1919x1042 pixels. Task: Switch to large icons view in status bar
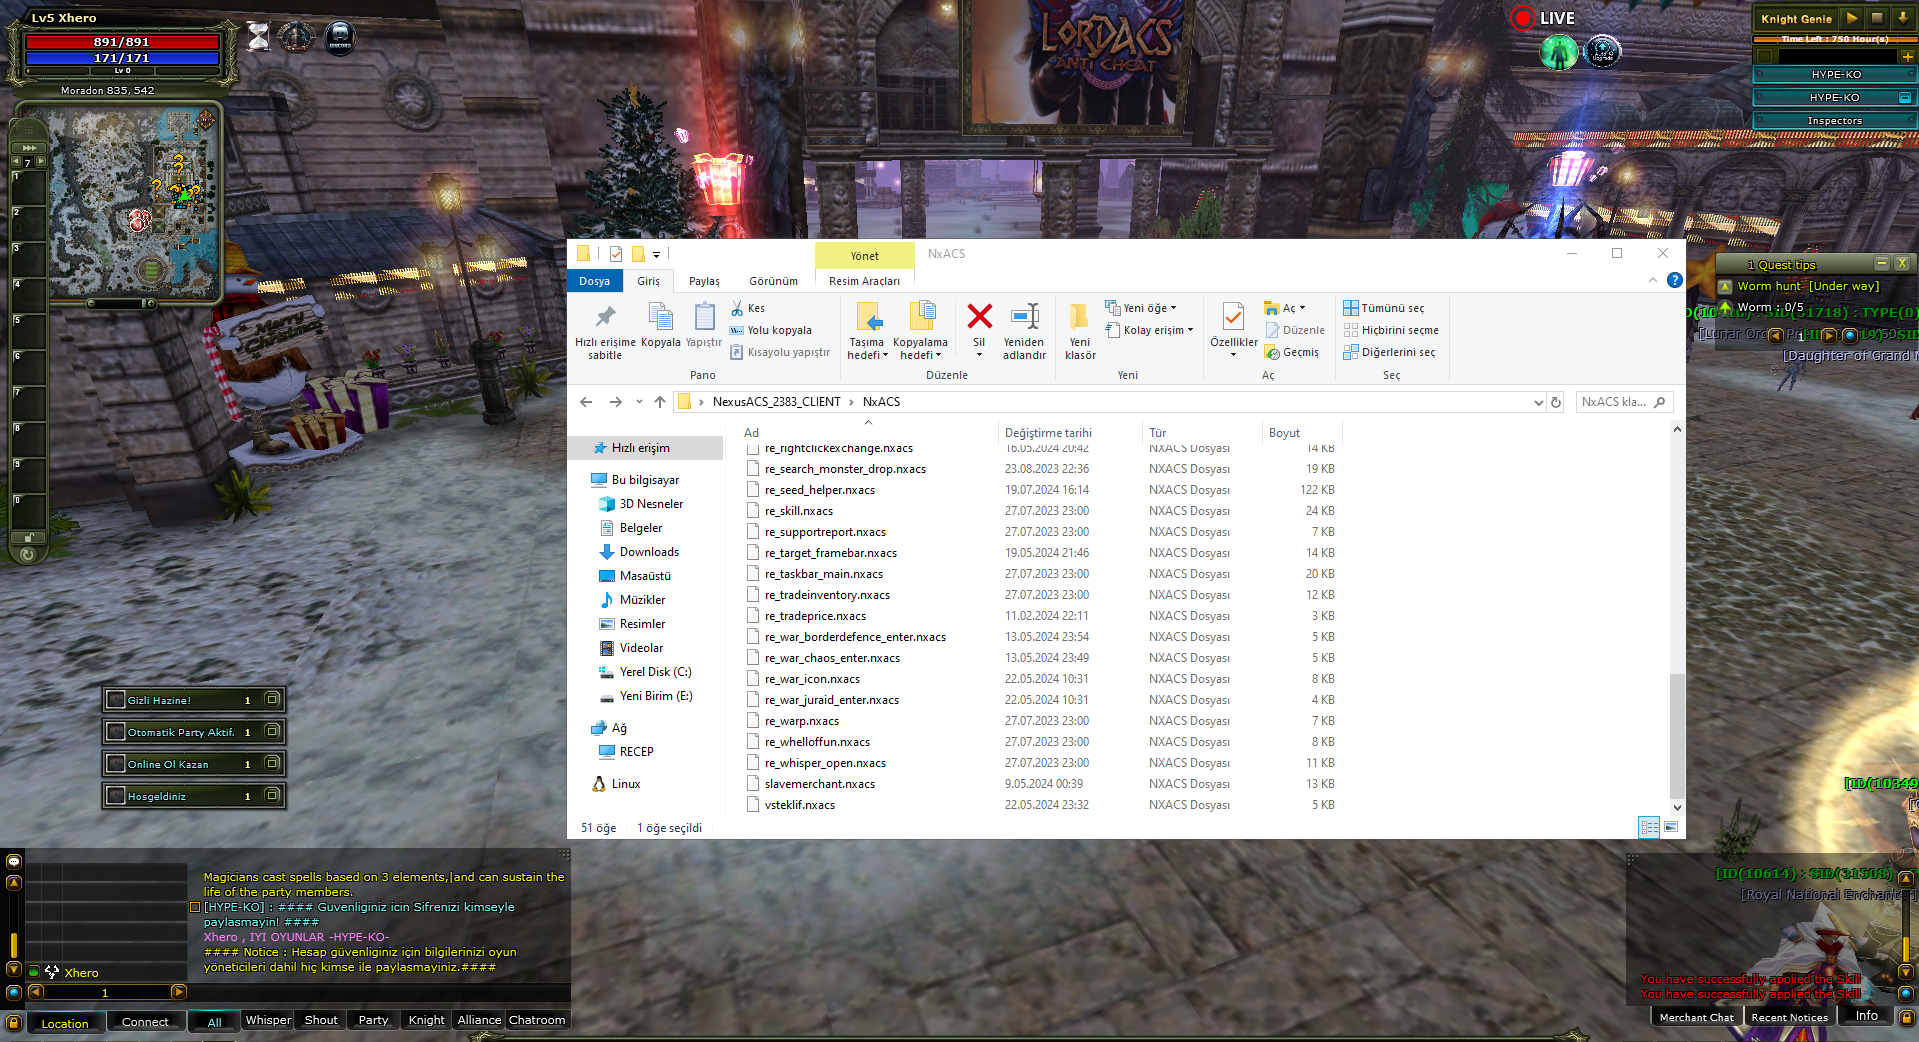[x=1671, y=827]
